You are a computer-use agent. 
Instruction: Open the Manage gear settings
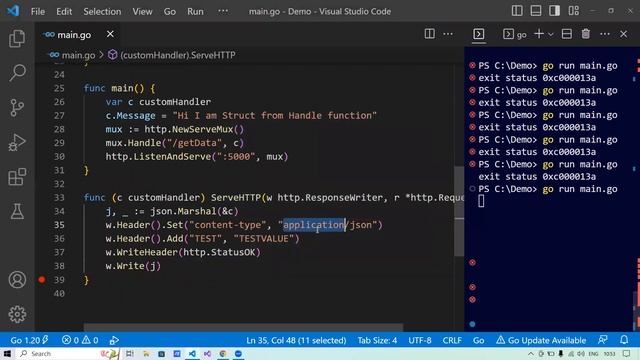[17, 314]
